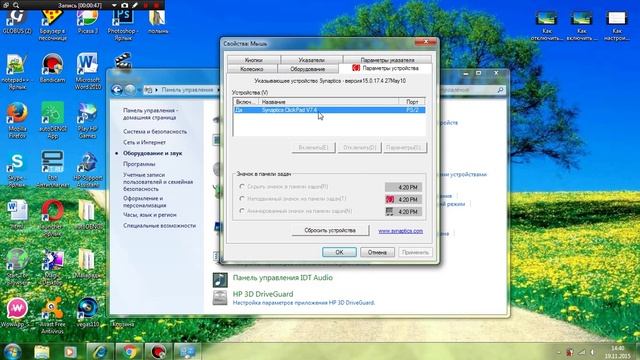Viewport: 640px width, 360px height.
Task: Open the Windows Start button
Action: [x=12, y=351]
